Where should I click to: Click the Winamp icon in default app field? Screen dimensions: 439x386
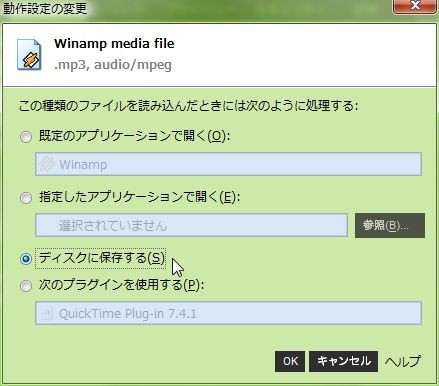47,164
